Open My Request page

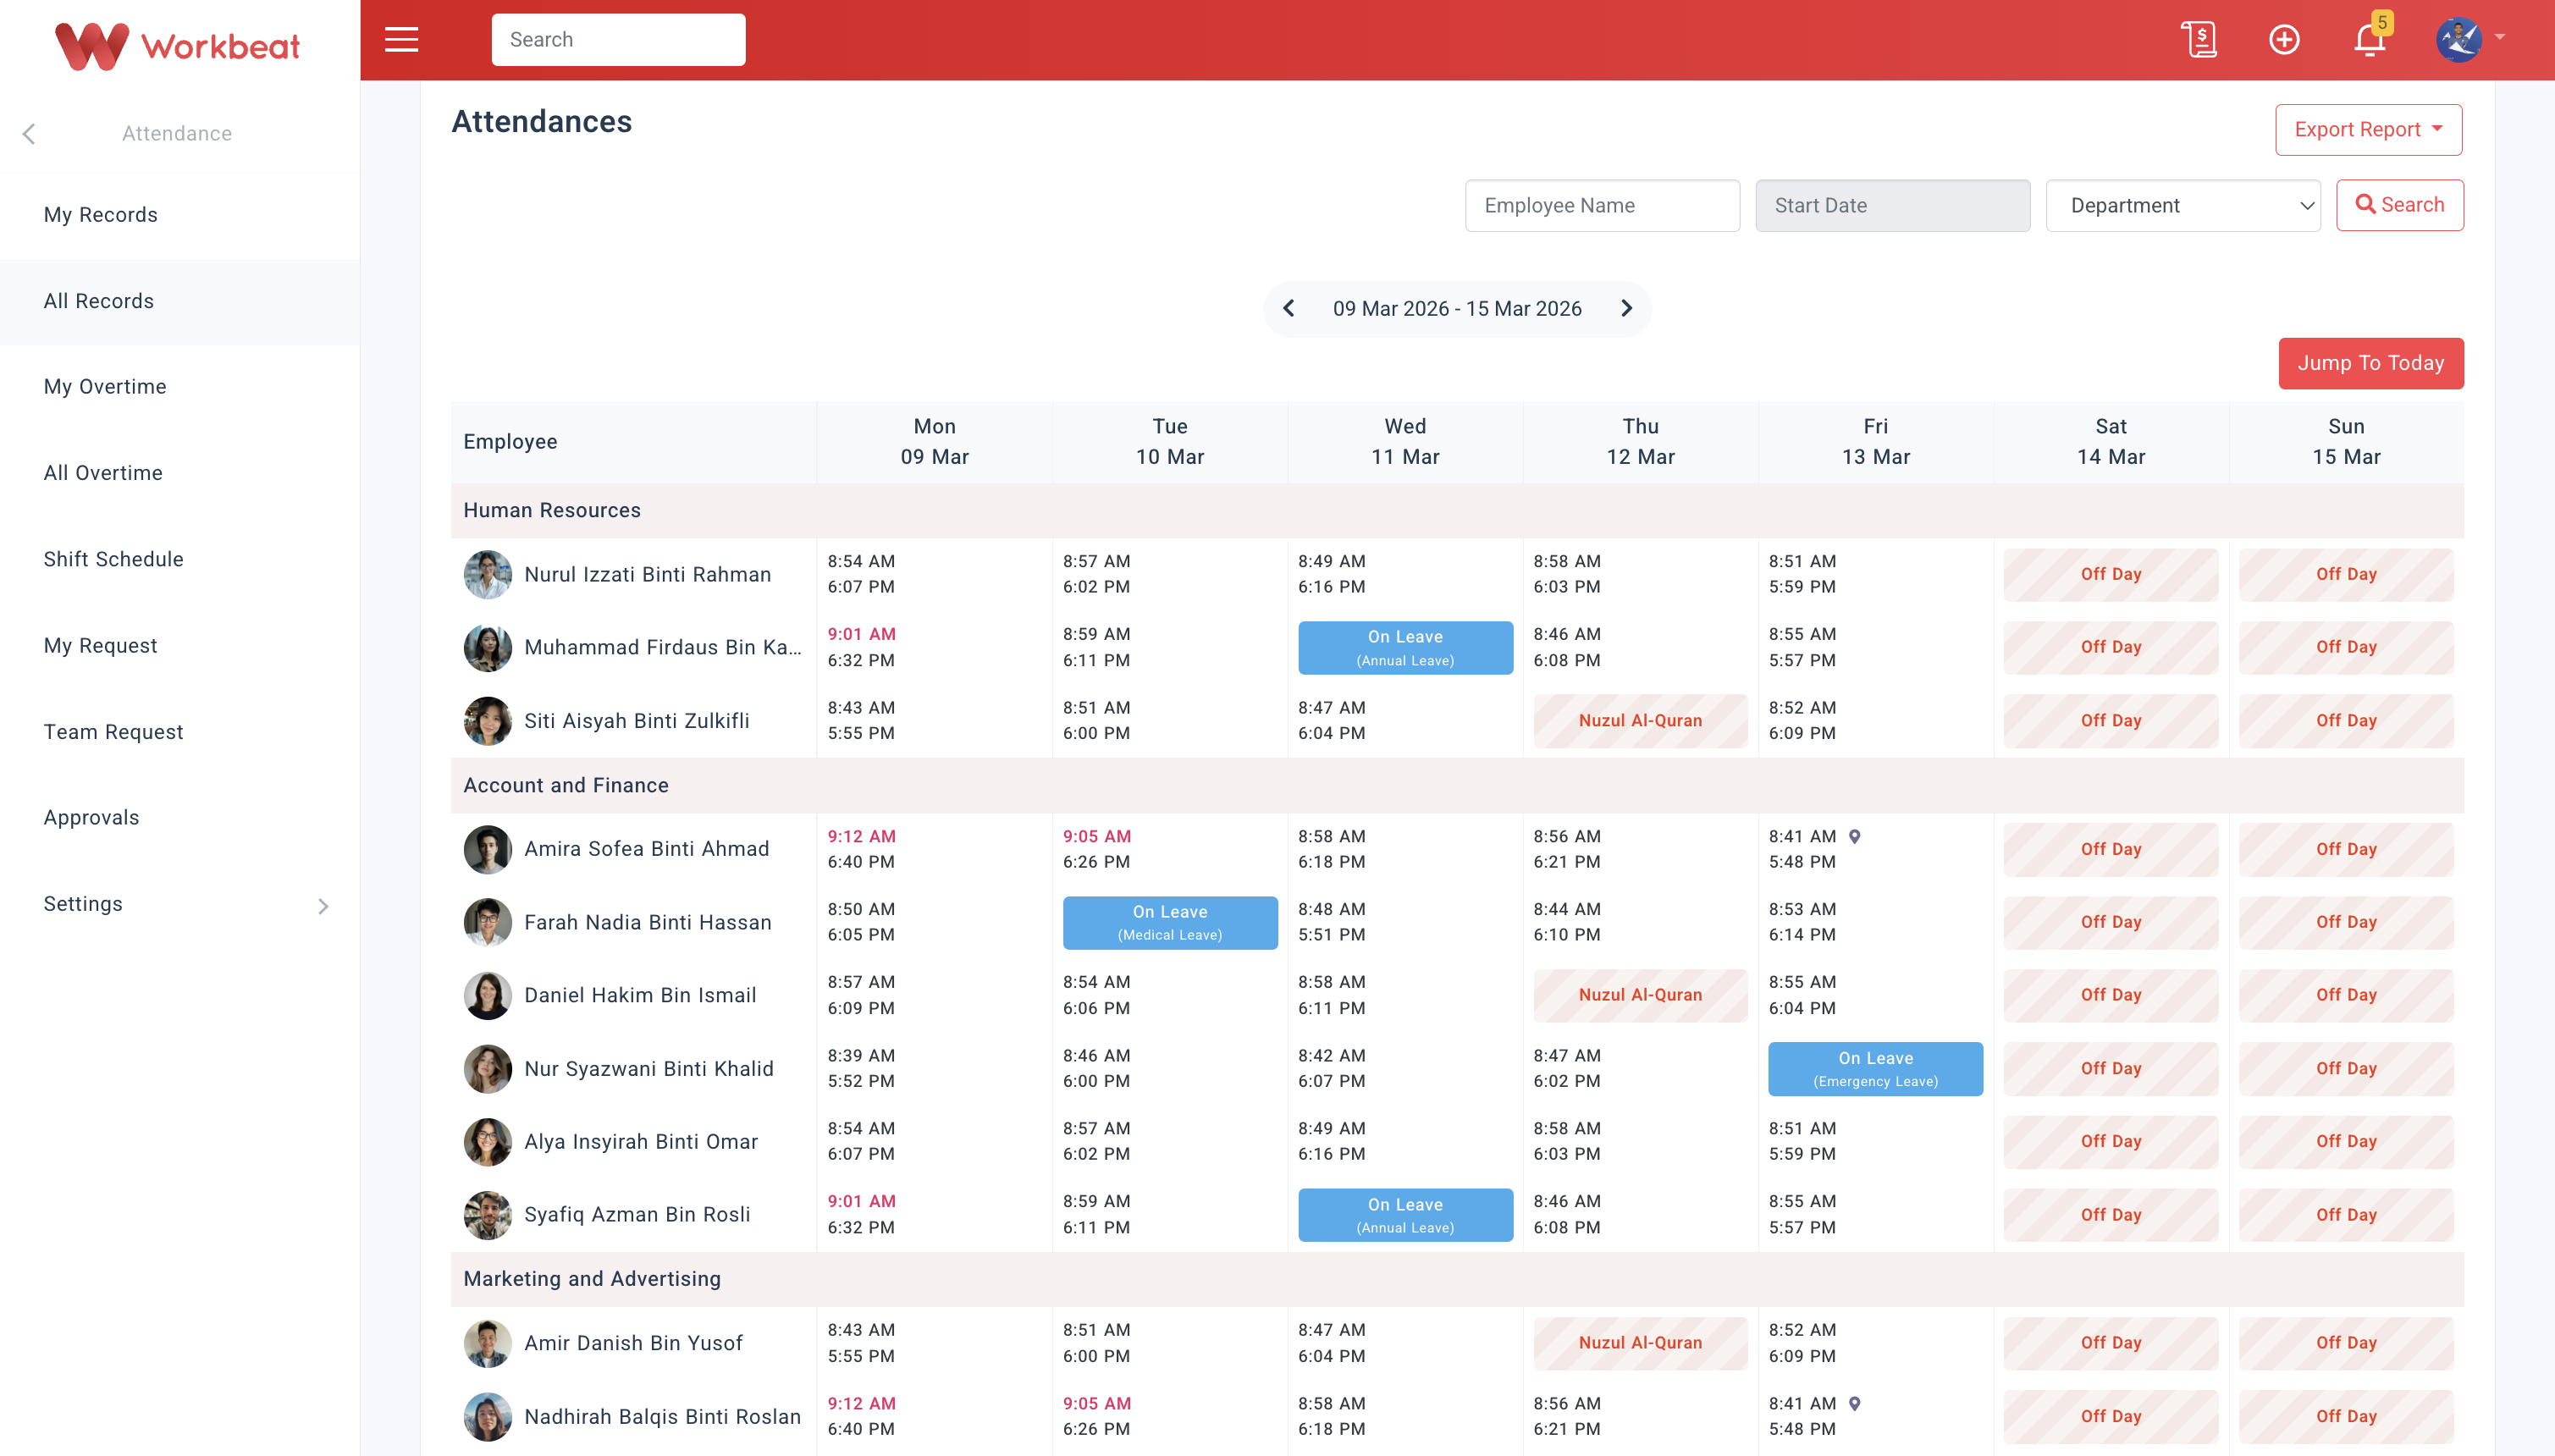[x=180, y=646]
